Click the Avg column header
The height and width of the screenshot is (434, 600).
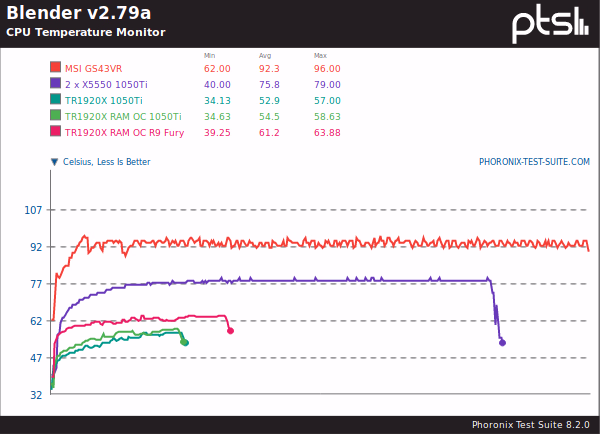[x=264, y=55]
